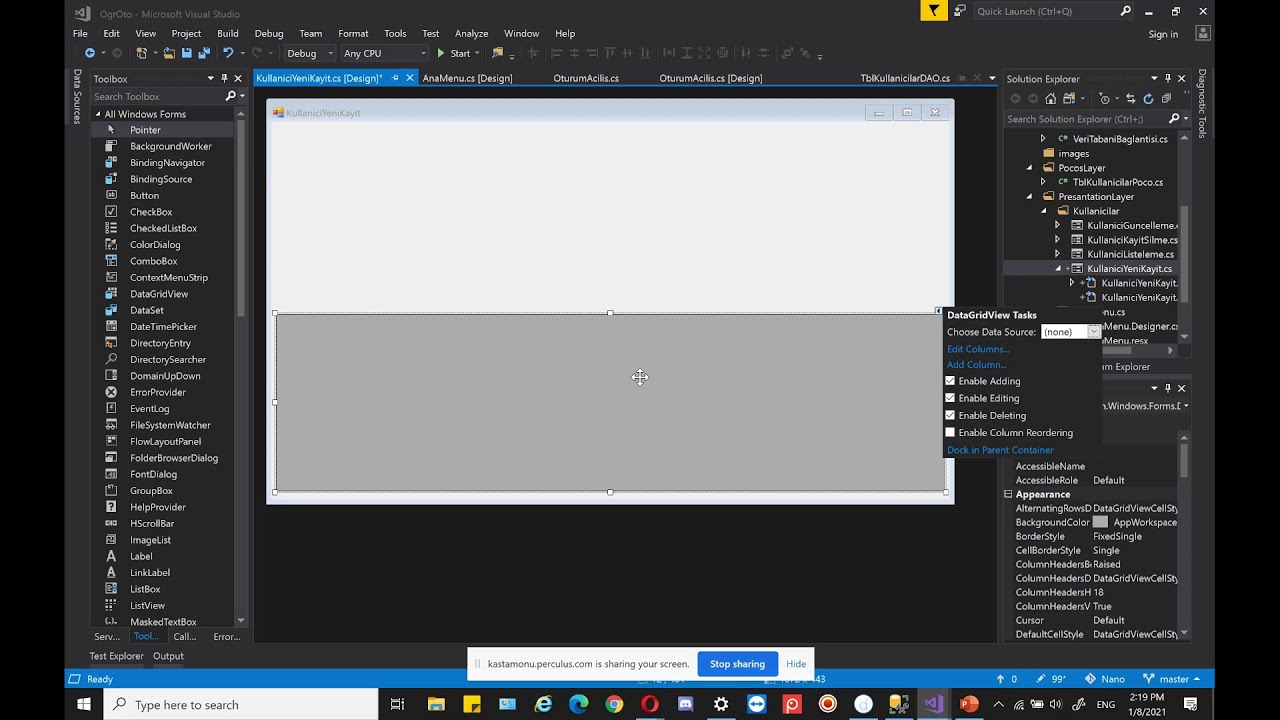Click the Pending Changes Filter clock icon
1280x720 pixels.
tap(1104, 98)
